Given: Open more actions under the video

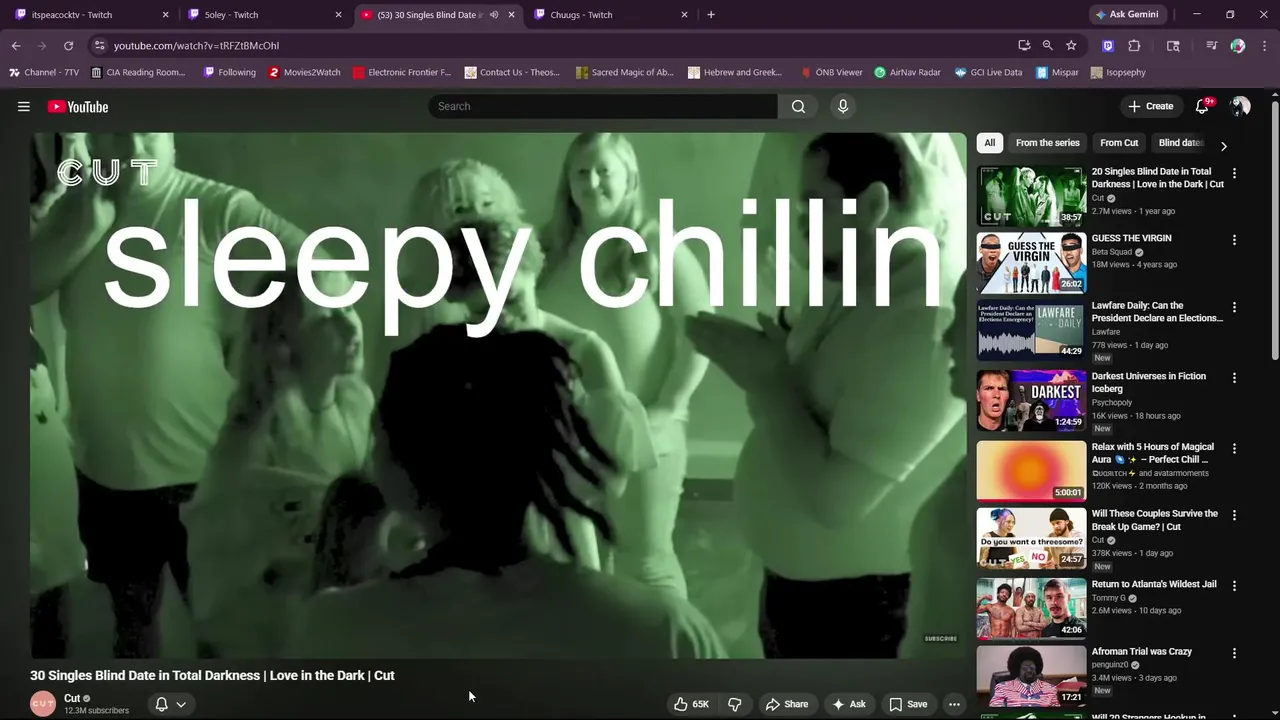Looking at the screenshot, I should point(954,704).
